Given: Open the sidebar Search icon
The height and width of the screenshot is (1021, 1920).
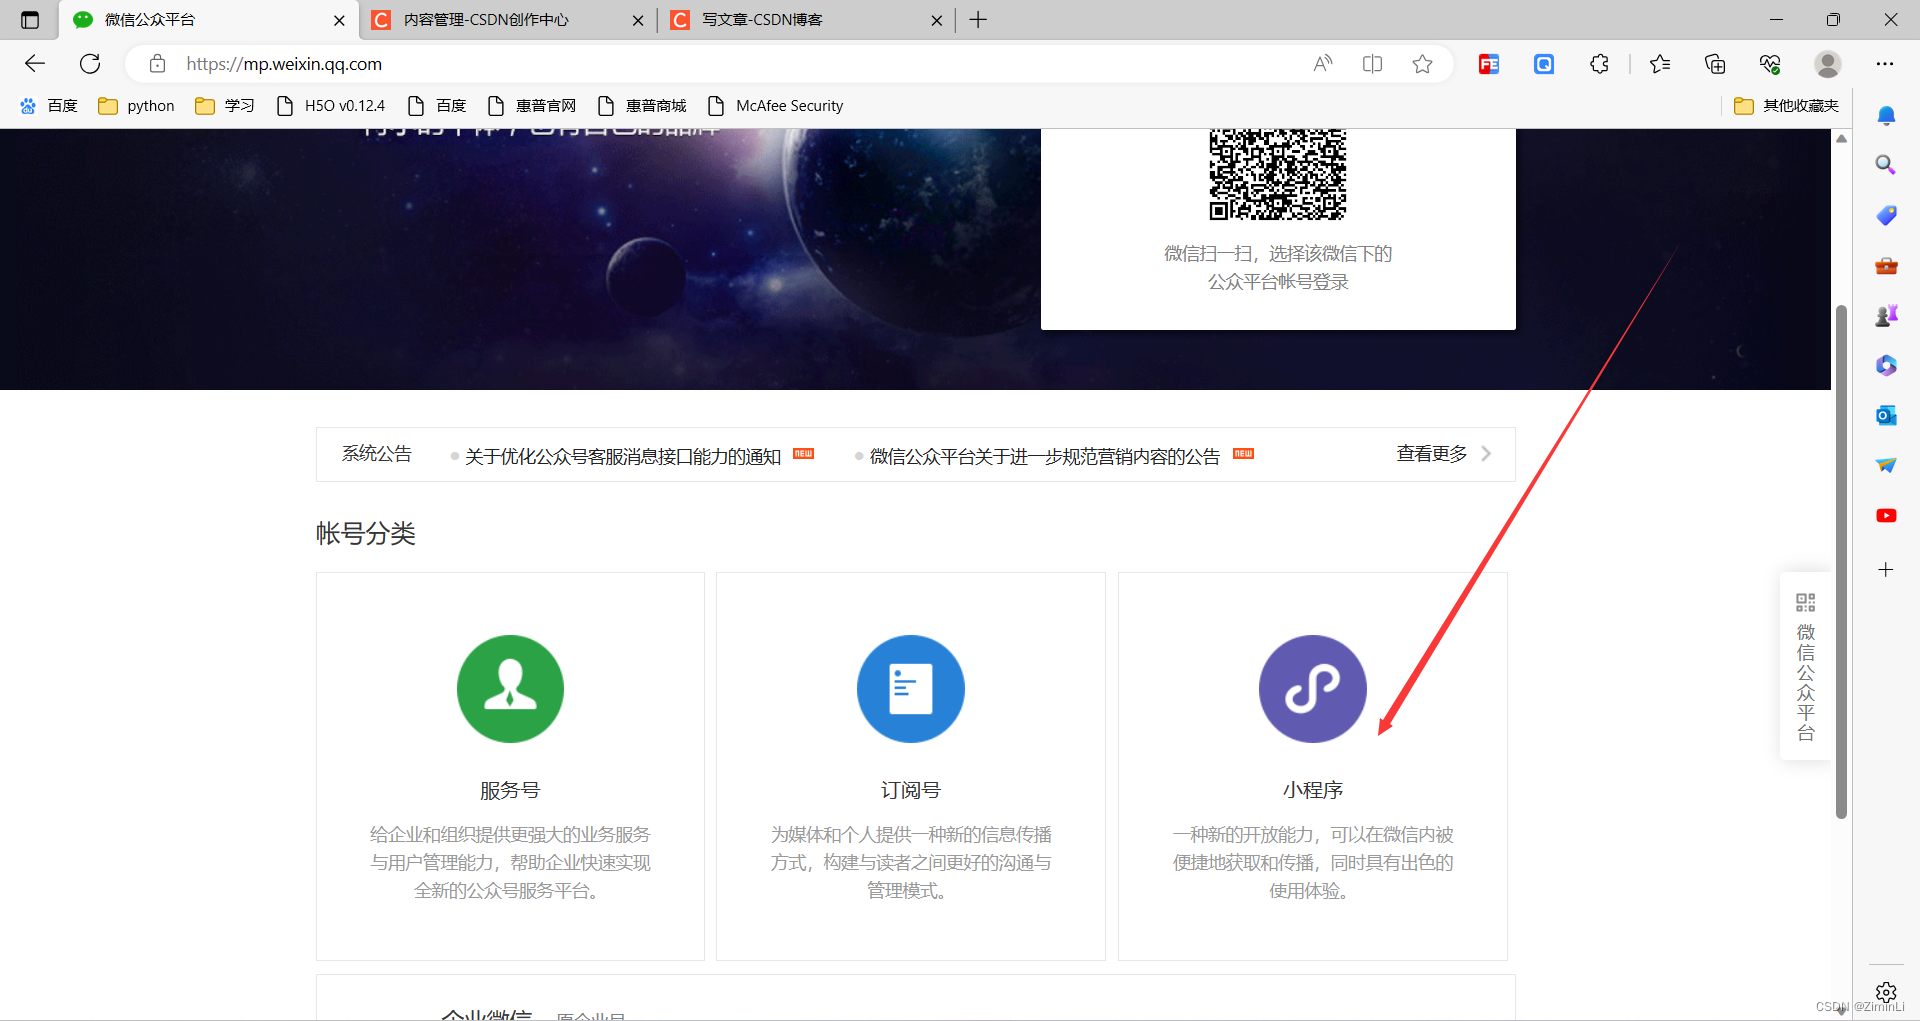Looking at the screenshot, I should [x=1886, y=165].
